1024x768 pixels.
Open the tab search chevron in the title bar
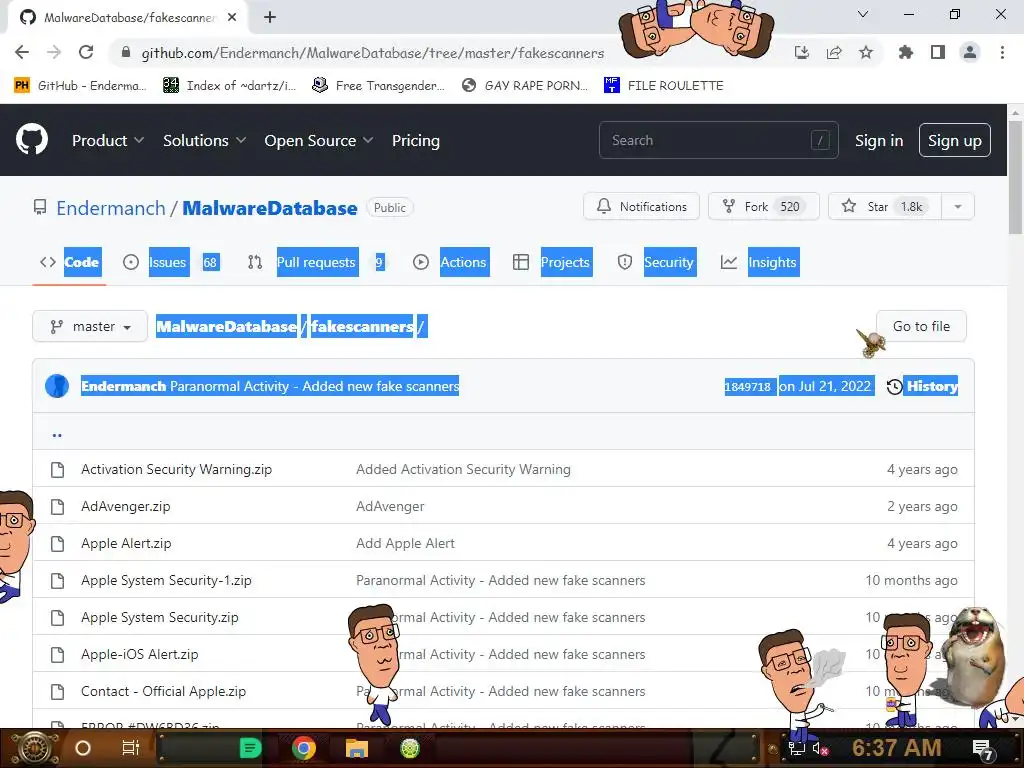coord(863,14)
